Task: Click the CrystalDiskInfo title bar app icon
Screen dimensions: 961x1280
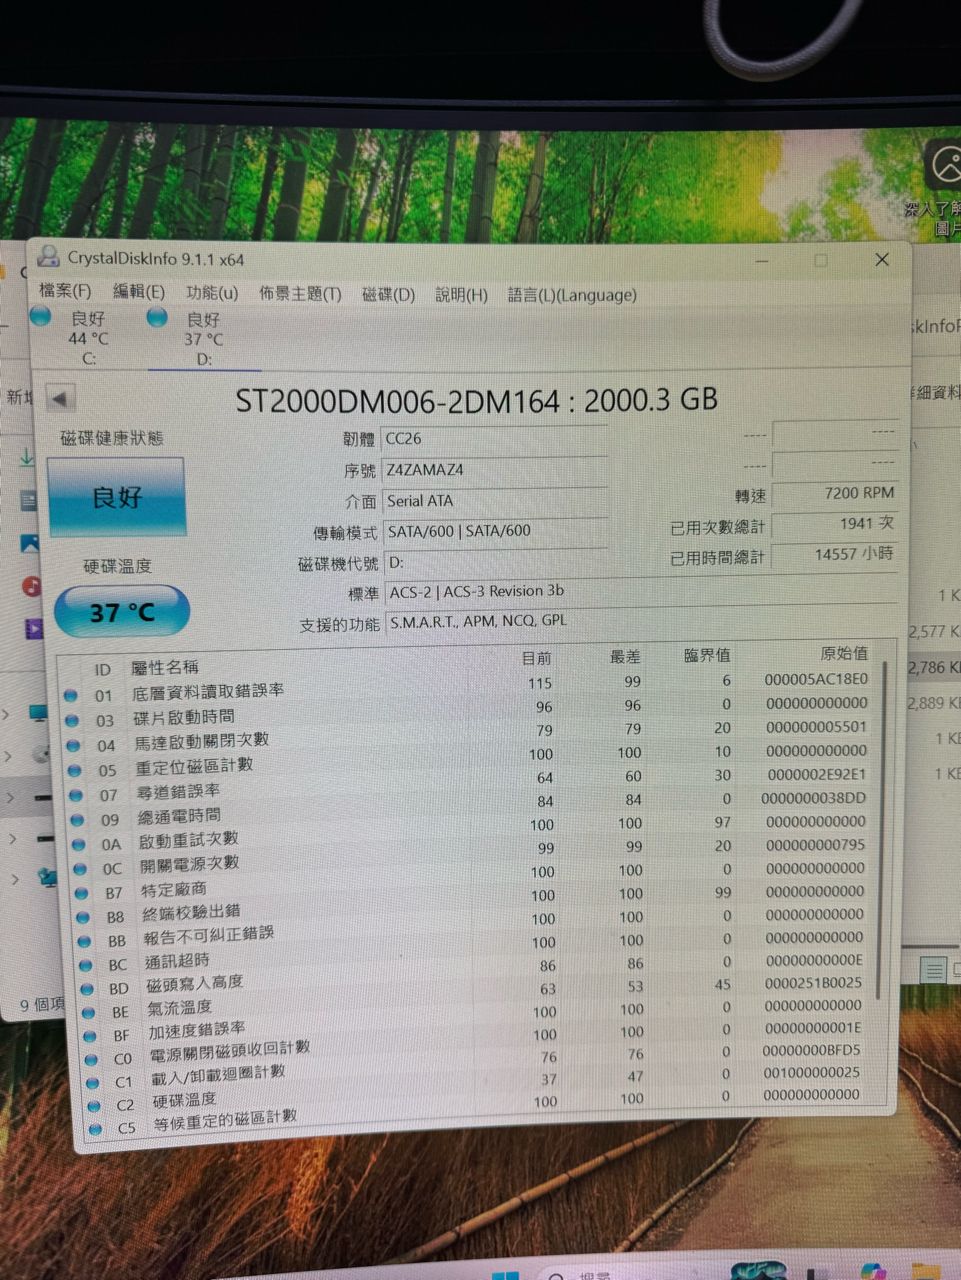Action: click(x=47, y=257)
